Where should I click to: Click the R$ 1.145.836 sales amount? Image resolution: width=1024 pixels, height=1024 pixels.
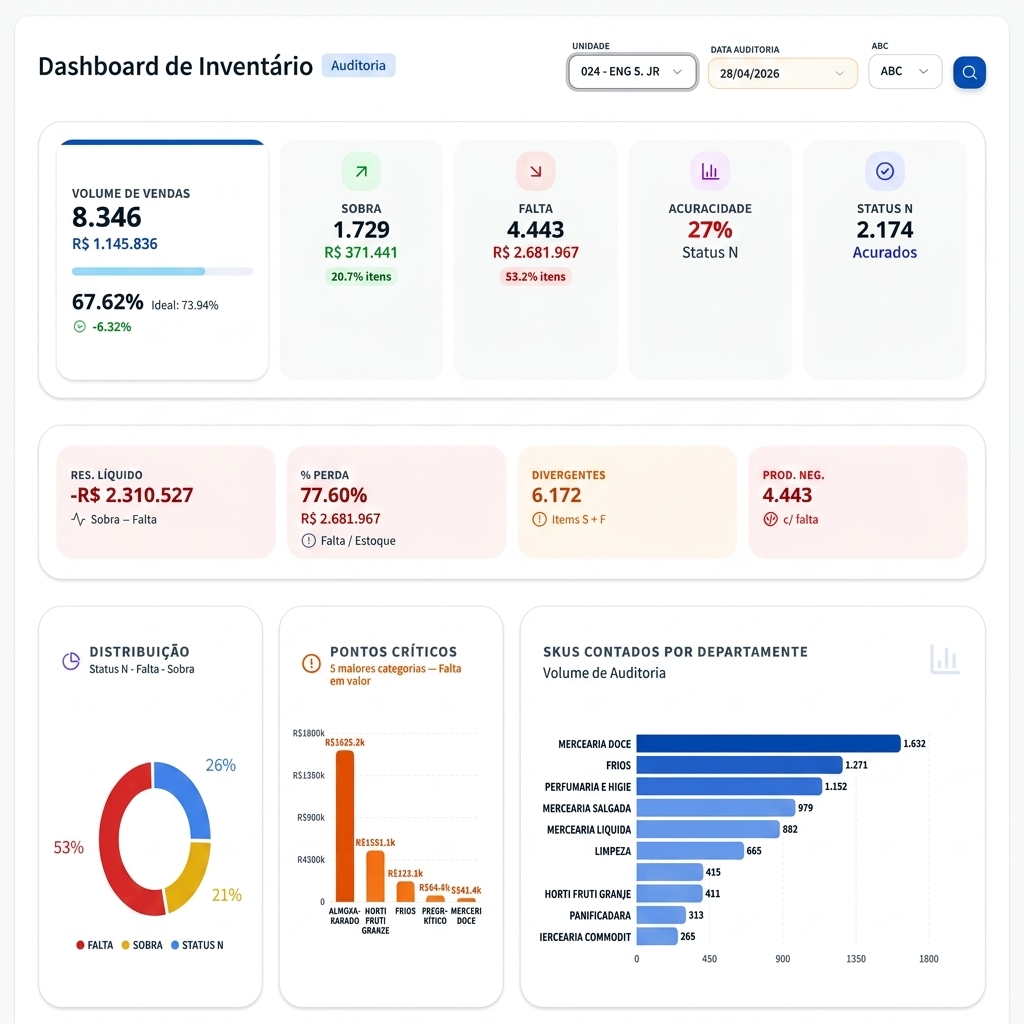tap(115, 244)
